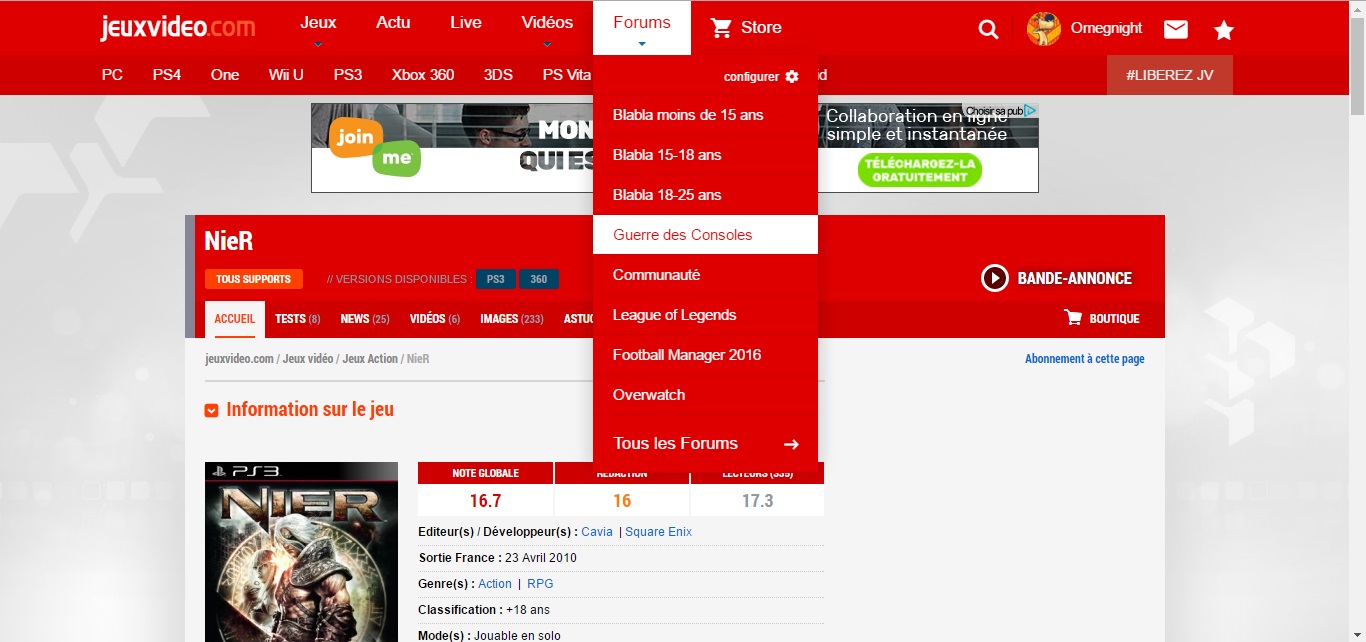Click Abonnement à cette page link
This screenshot has width=1366, height=642.
[x=1085, y=359]
